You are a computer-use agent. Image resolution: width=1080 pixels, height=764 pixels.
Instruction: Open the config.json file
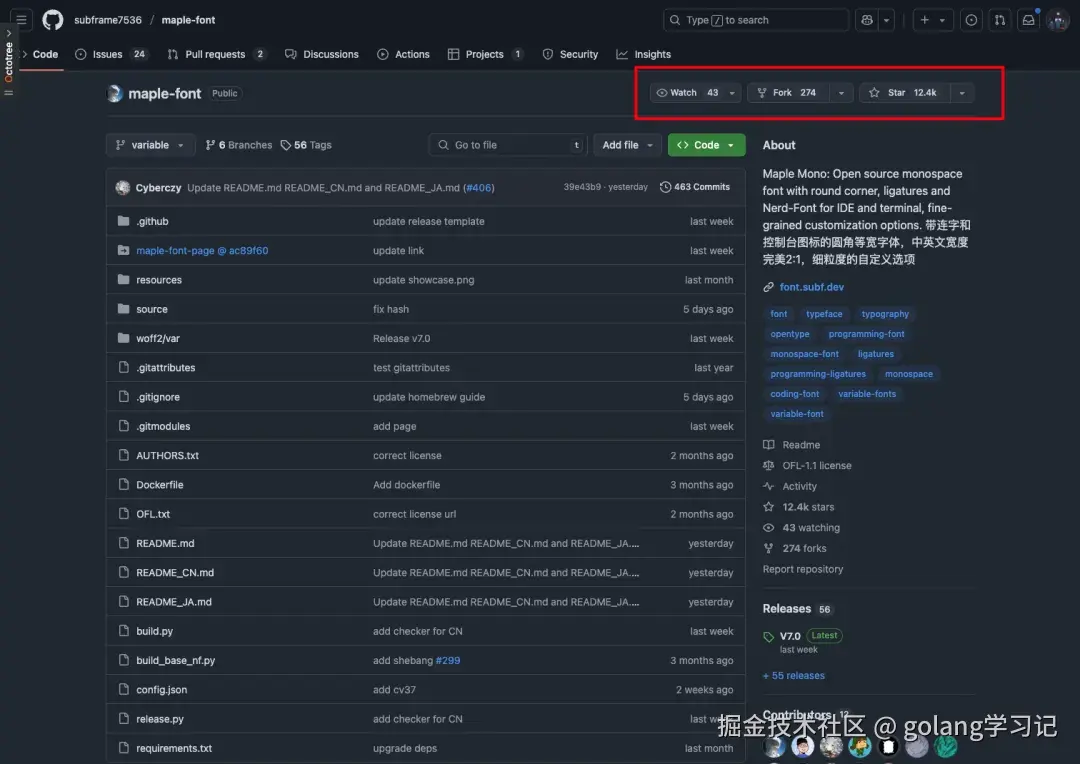pyautogui.click(x=161, y=690)
